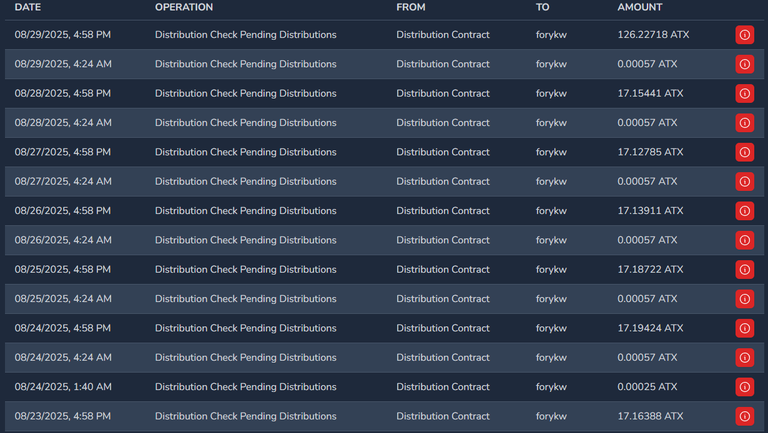Click the OPERATION column header

(x=184, y=7)
